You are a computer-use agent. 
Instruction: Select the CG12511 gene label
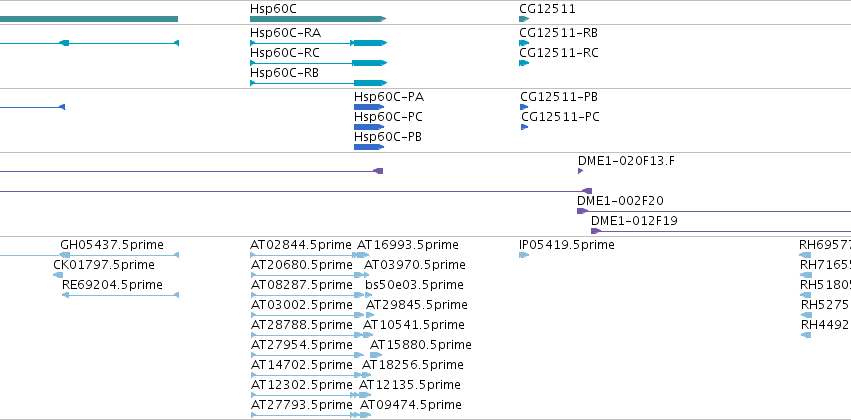click(x=547, y=9)
